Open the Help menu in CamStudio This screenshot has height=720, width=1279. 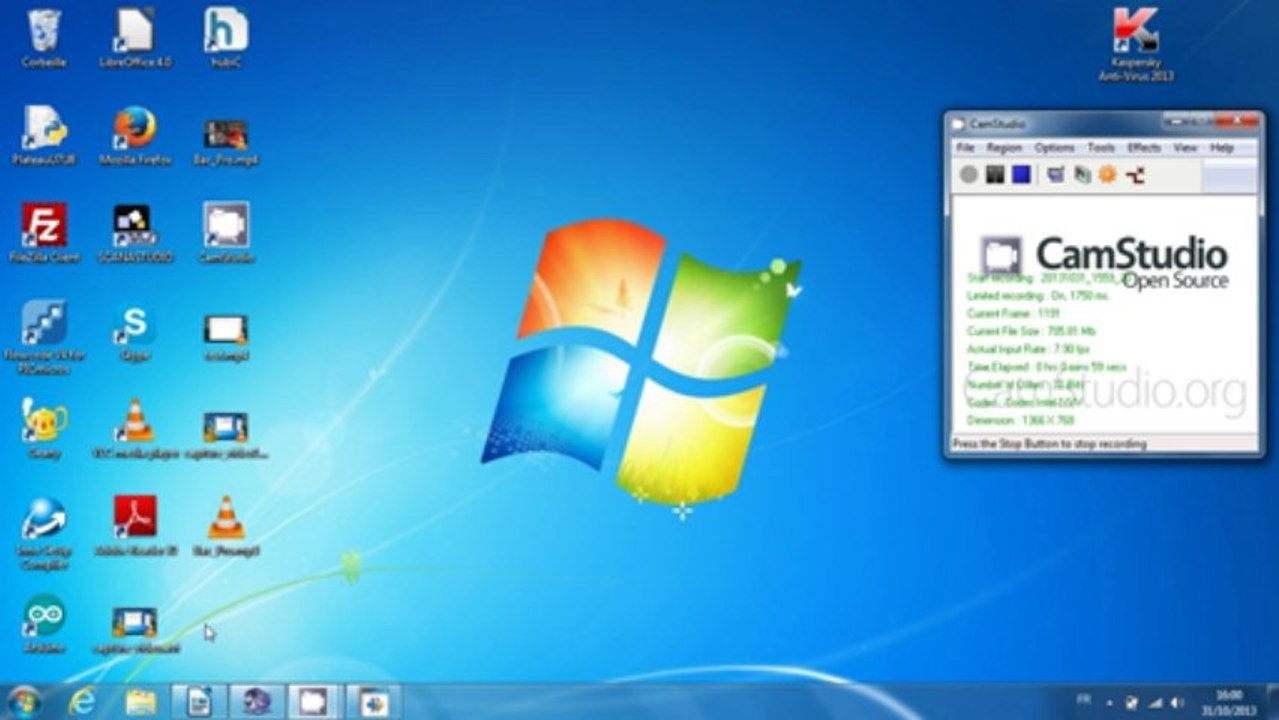coord(1222,148)
